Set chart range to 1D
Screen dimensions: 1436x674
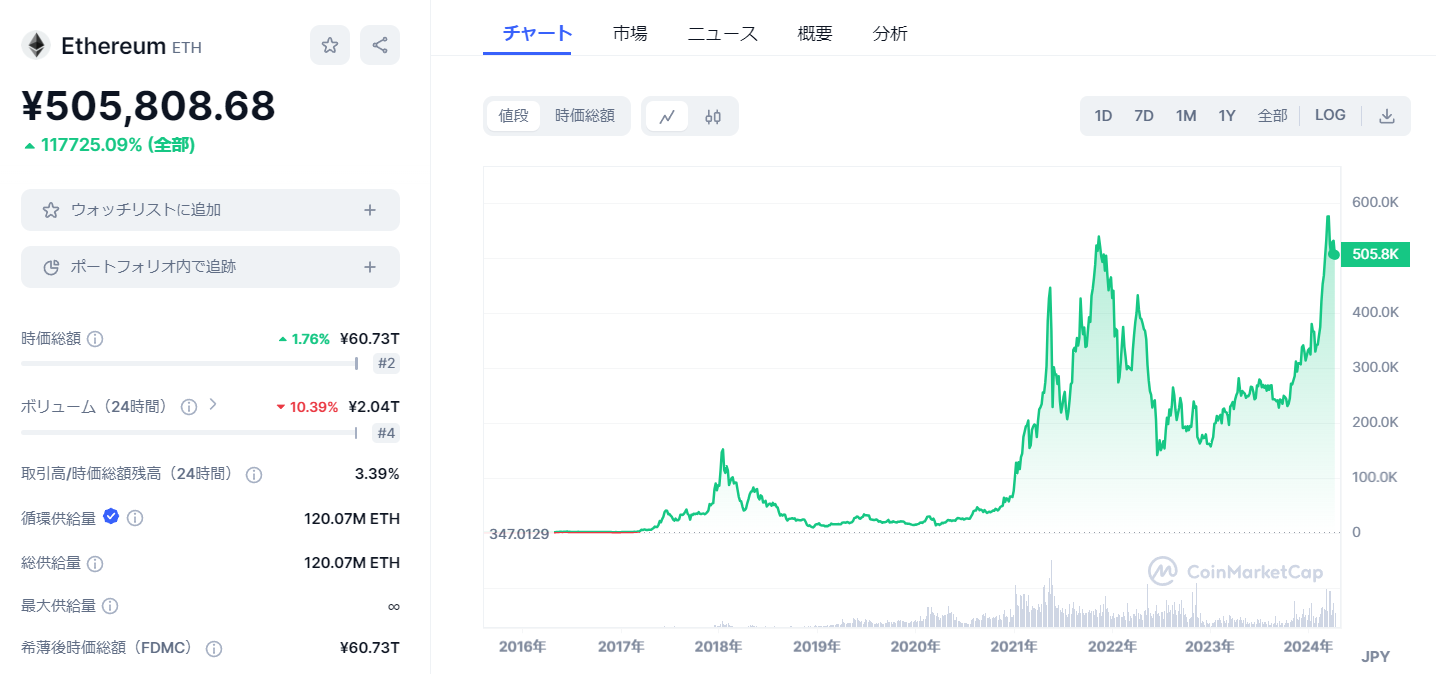pos(1103,116)
